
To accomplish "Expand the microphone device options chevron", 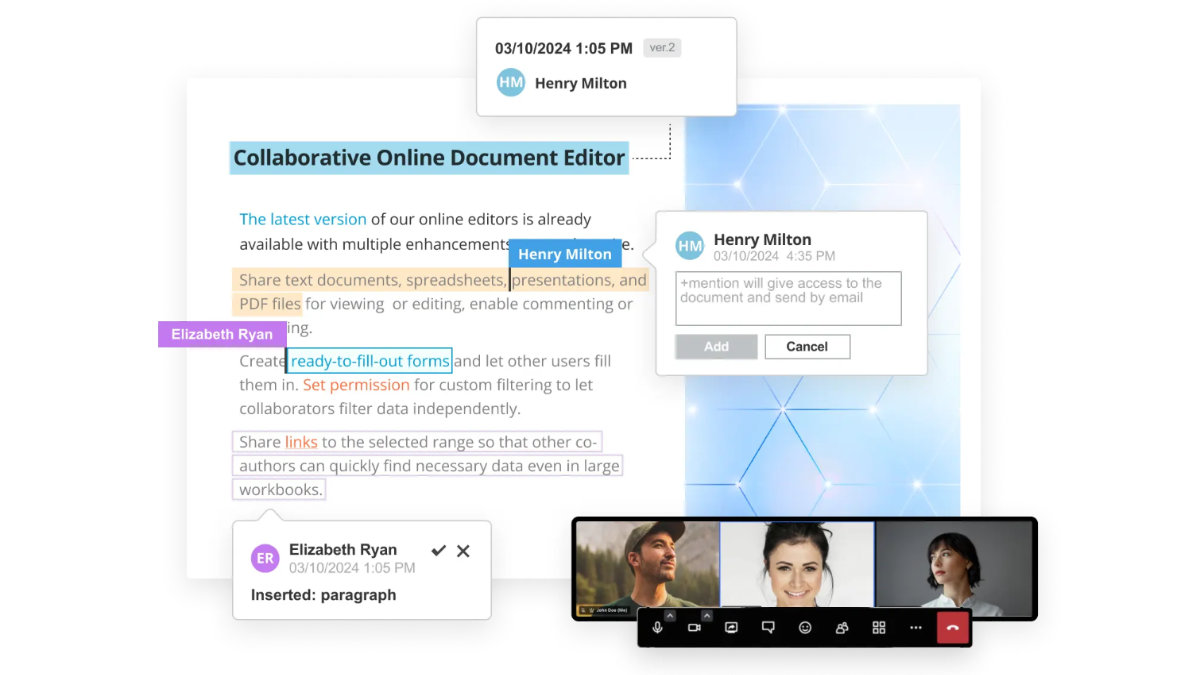I will (669, 615).
